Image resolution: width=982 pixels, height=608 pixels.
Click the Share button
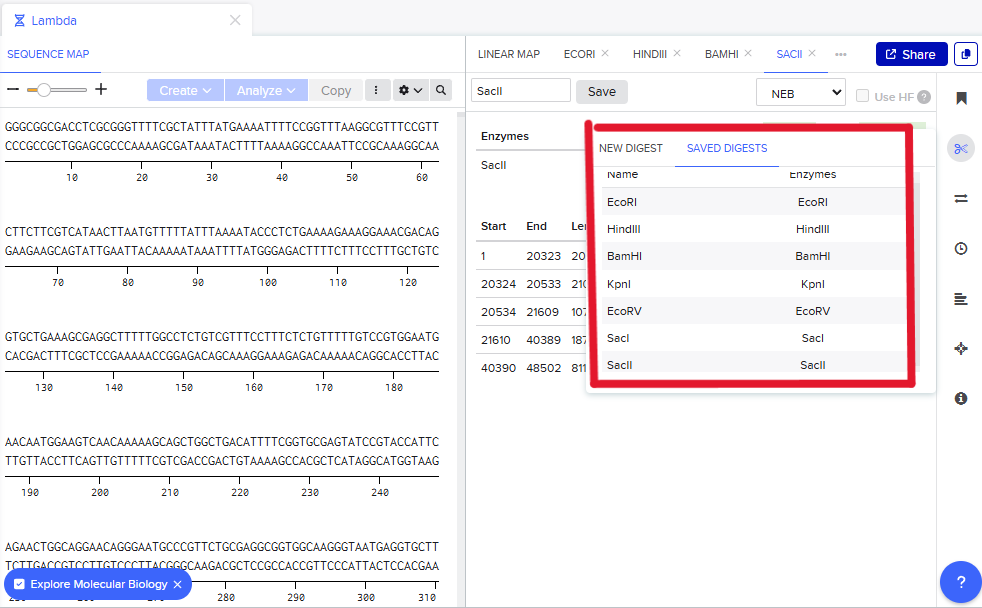pos(911,54)
